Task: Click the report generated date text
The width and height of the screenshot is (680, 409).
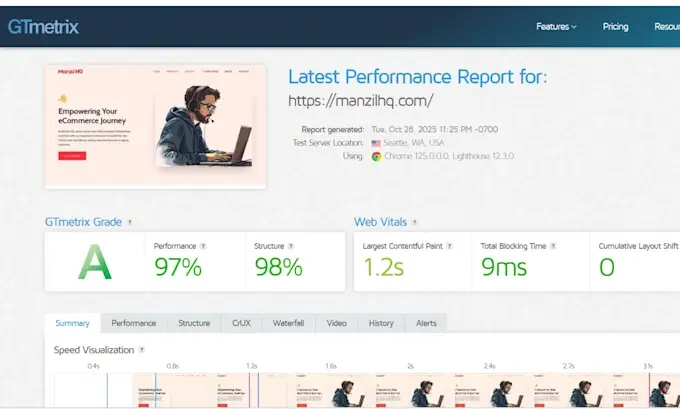Action: (x=435, y=129)
